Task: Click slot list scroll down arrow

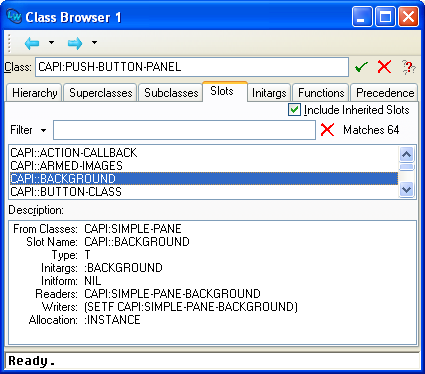Action: (x=407, y=190)
